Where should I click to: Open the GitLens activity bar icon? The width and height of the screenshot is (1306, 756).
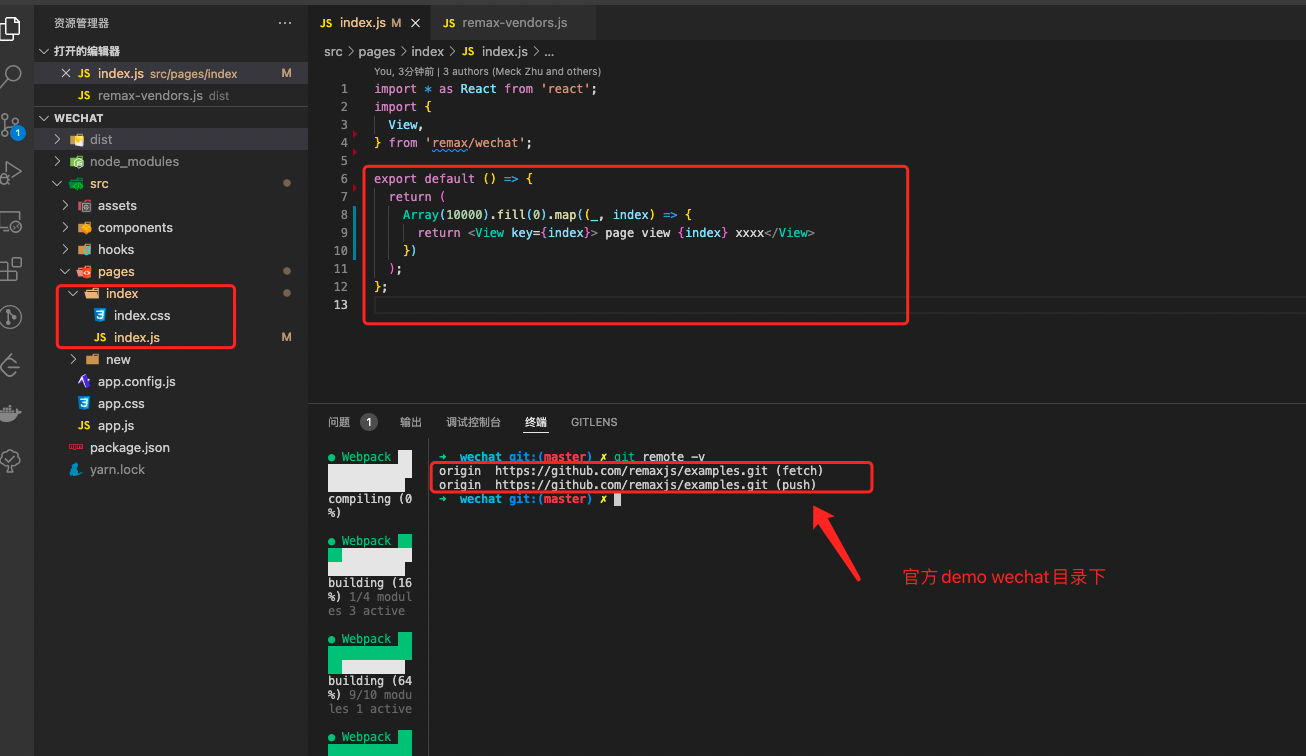point(10,317)
